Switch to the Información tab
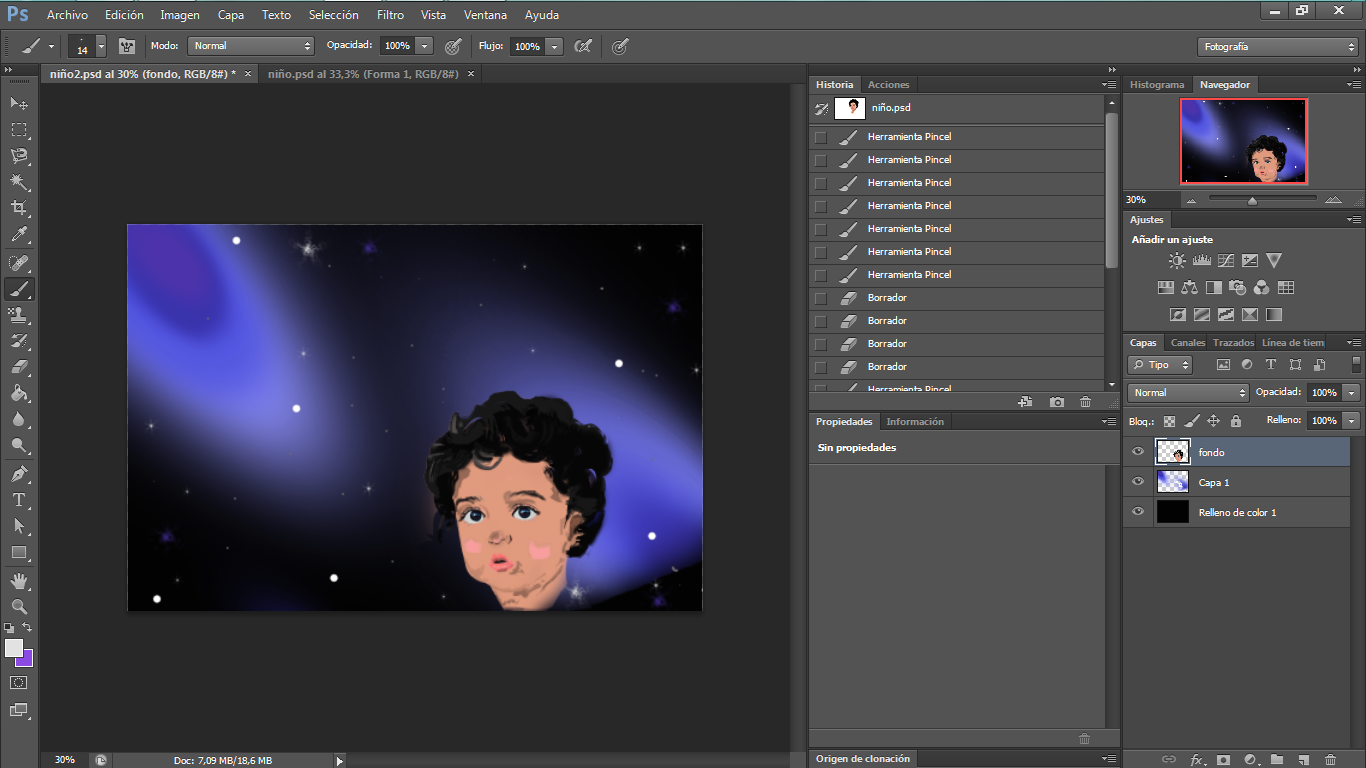This screenshot has height=768, width=1366. (x=915, y=422)
